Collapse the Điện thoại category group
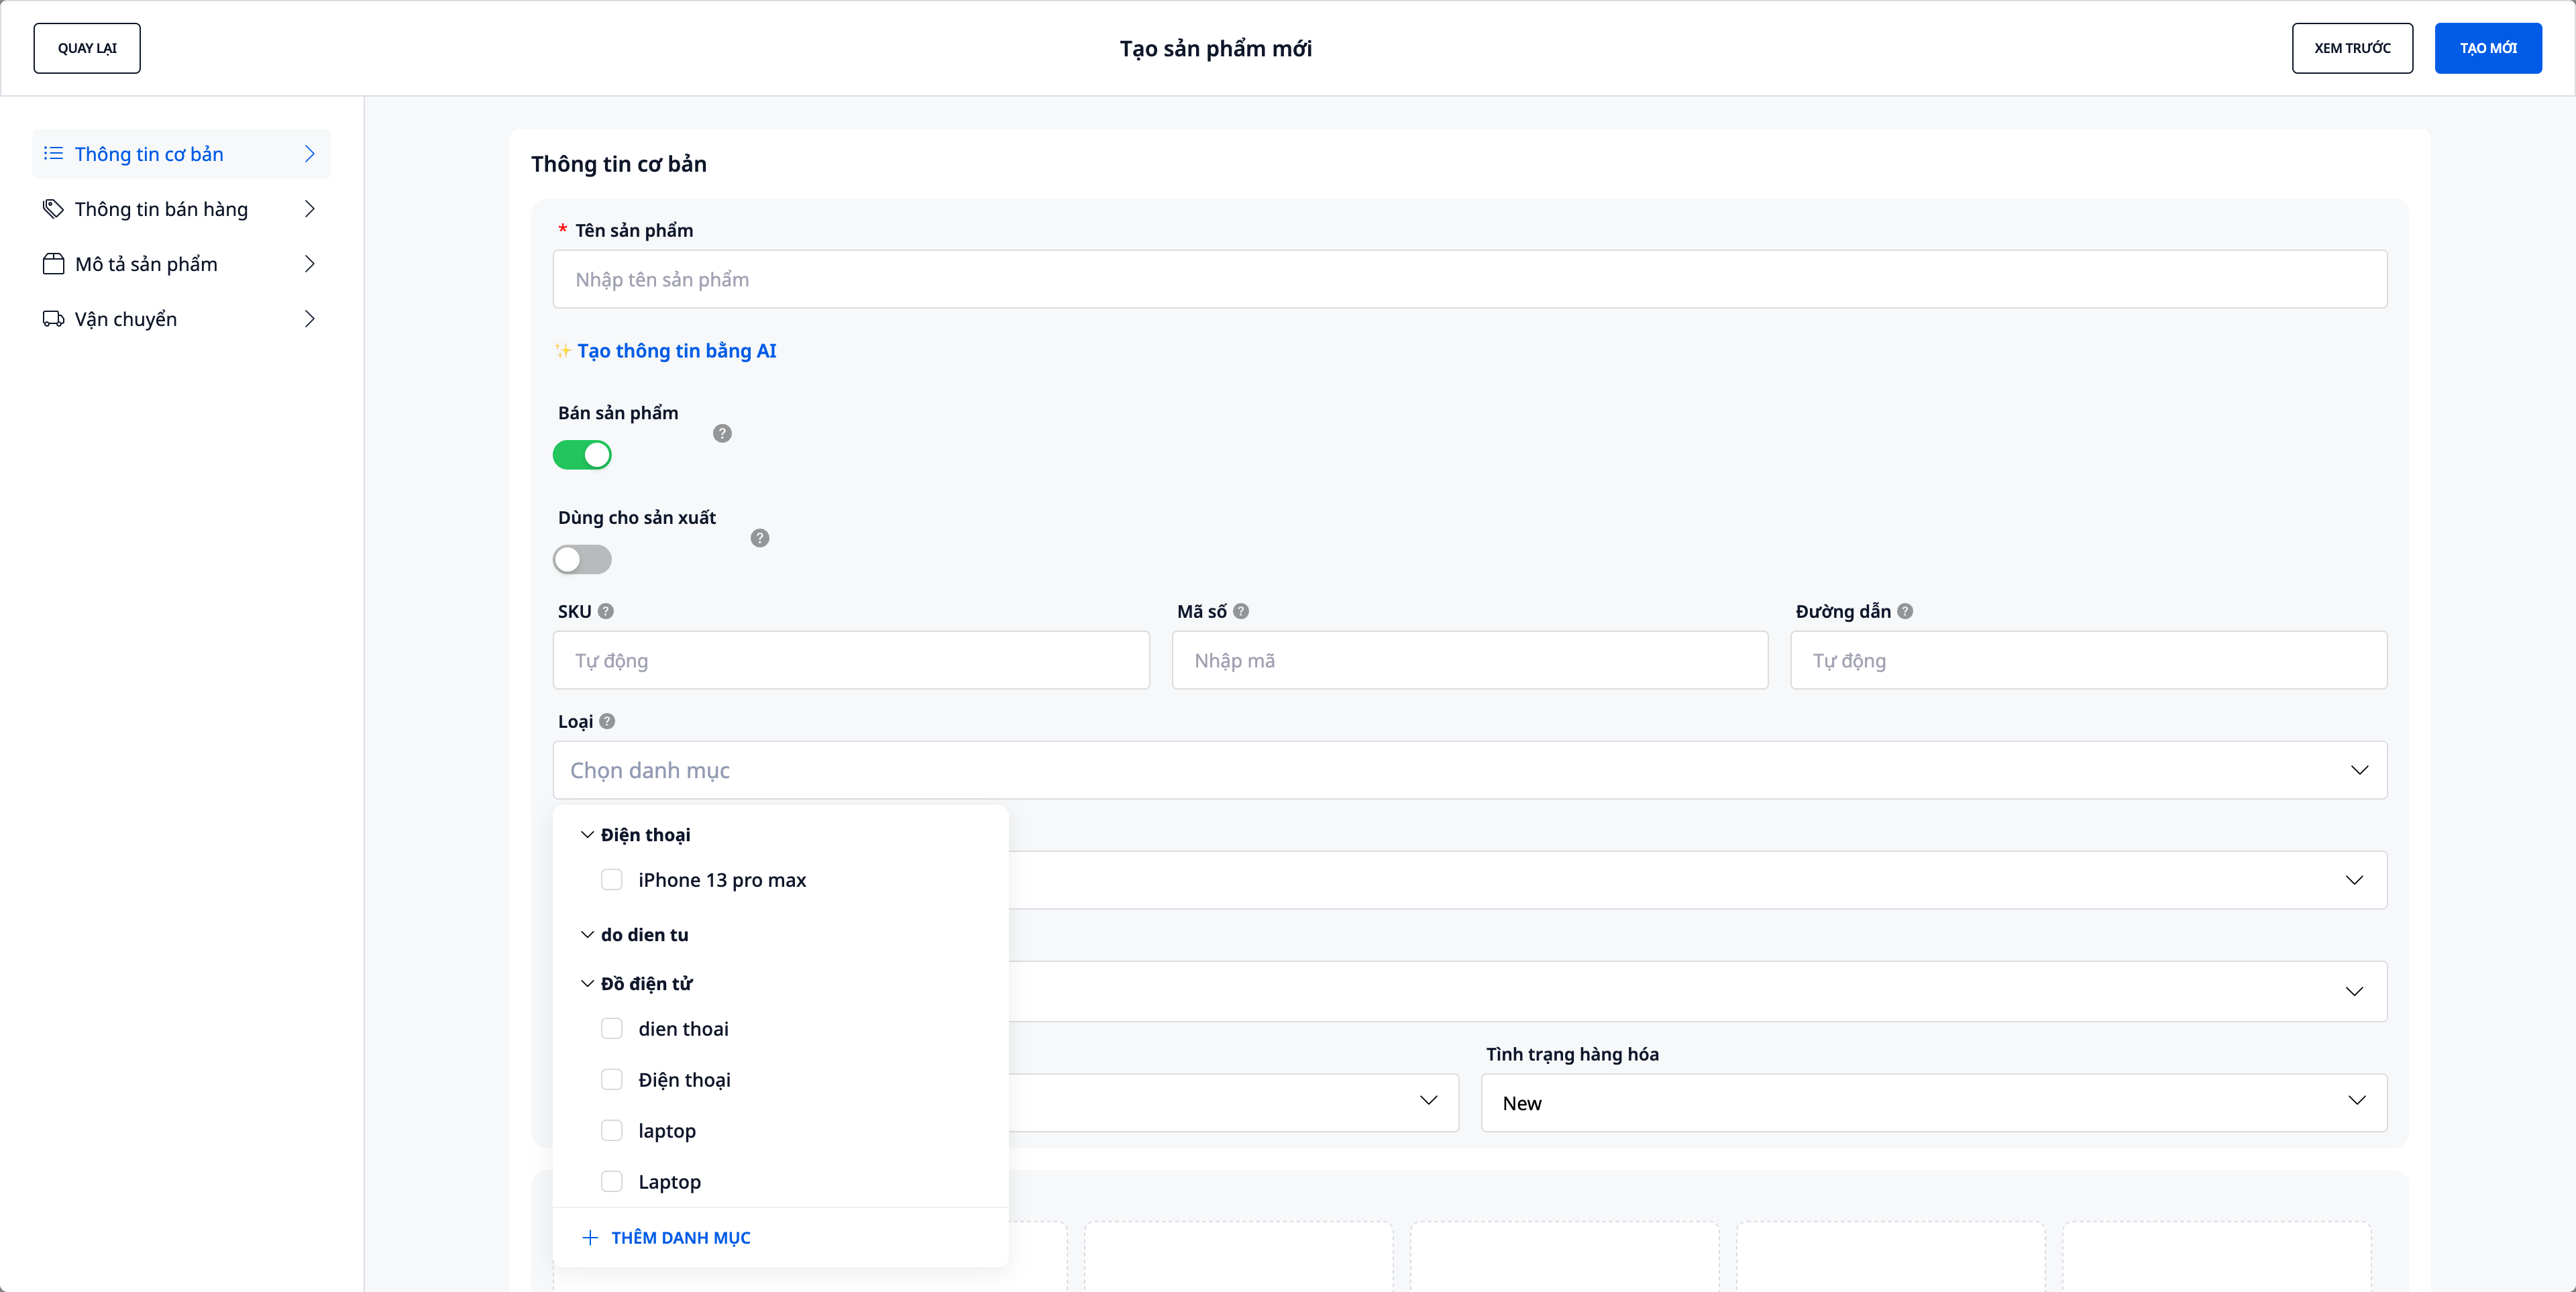This screenshot has height=1292, width=2576. click(x=587, y=835)
